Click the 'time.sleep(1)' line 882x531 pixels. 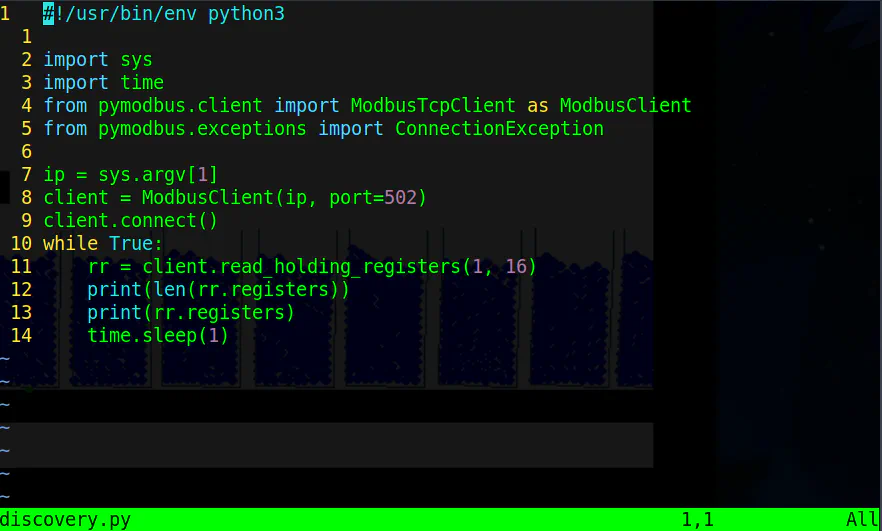(x=158, y=336)
